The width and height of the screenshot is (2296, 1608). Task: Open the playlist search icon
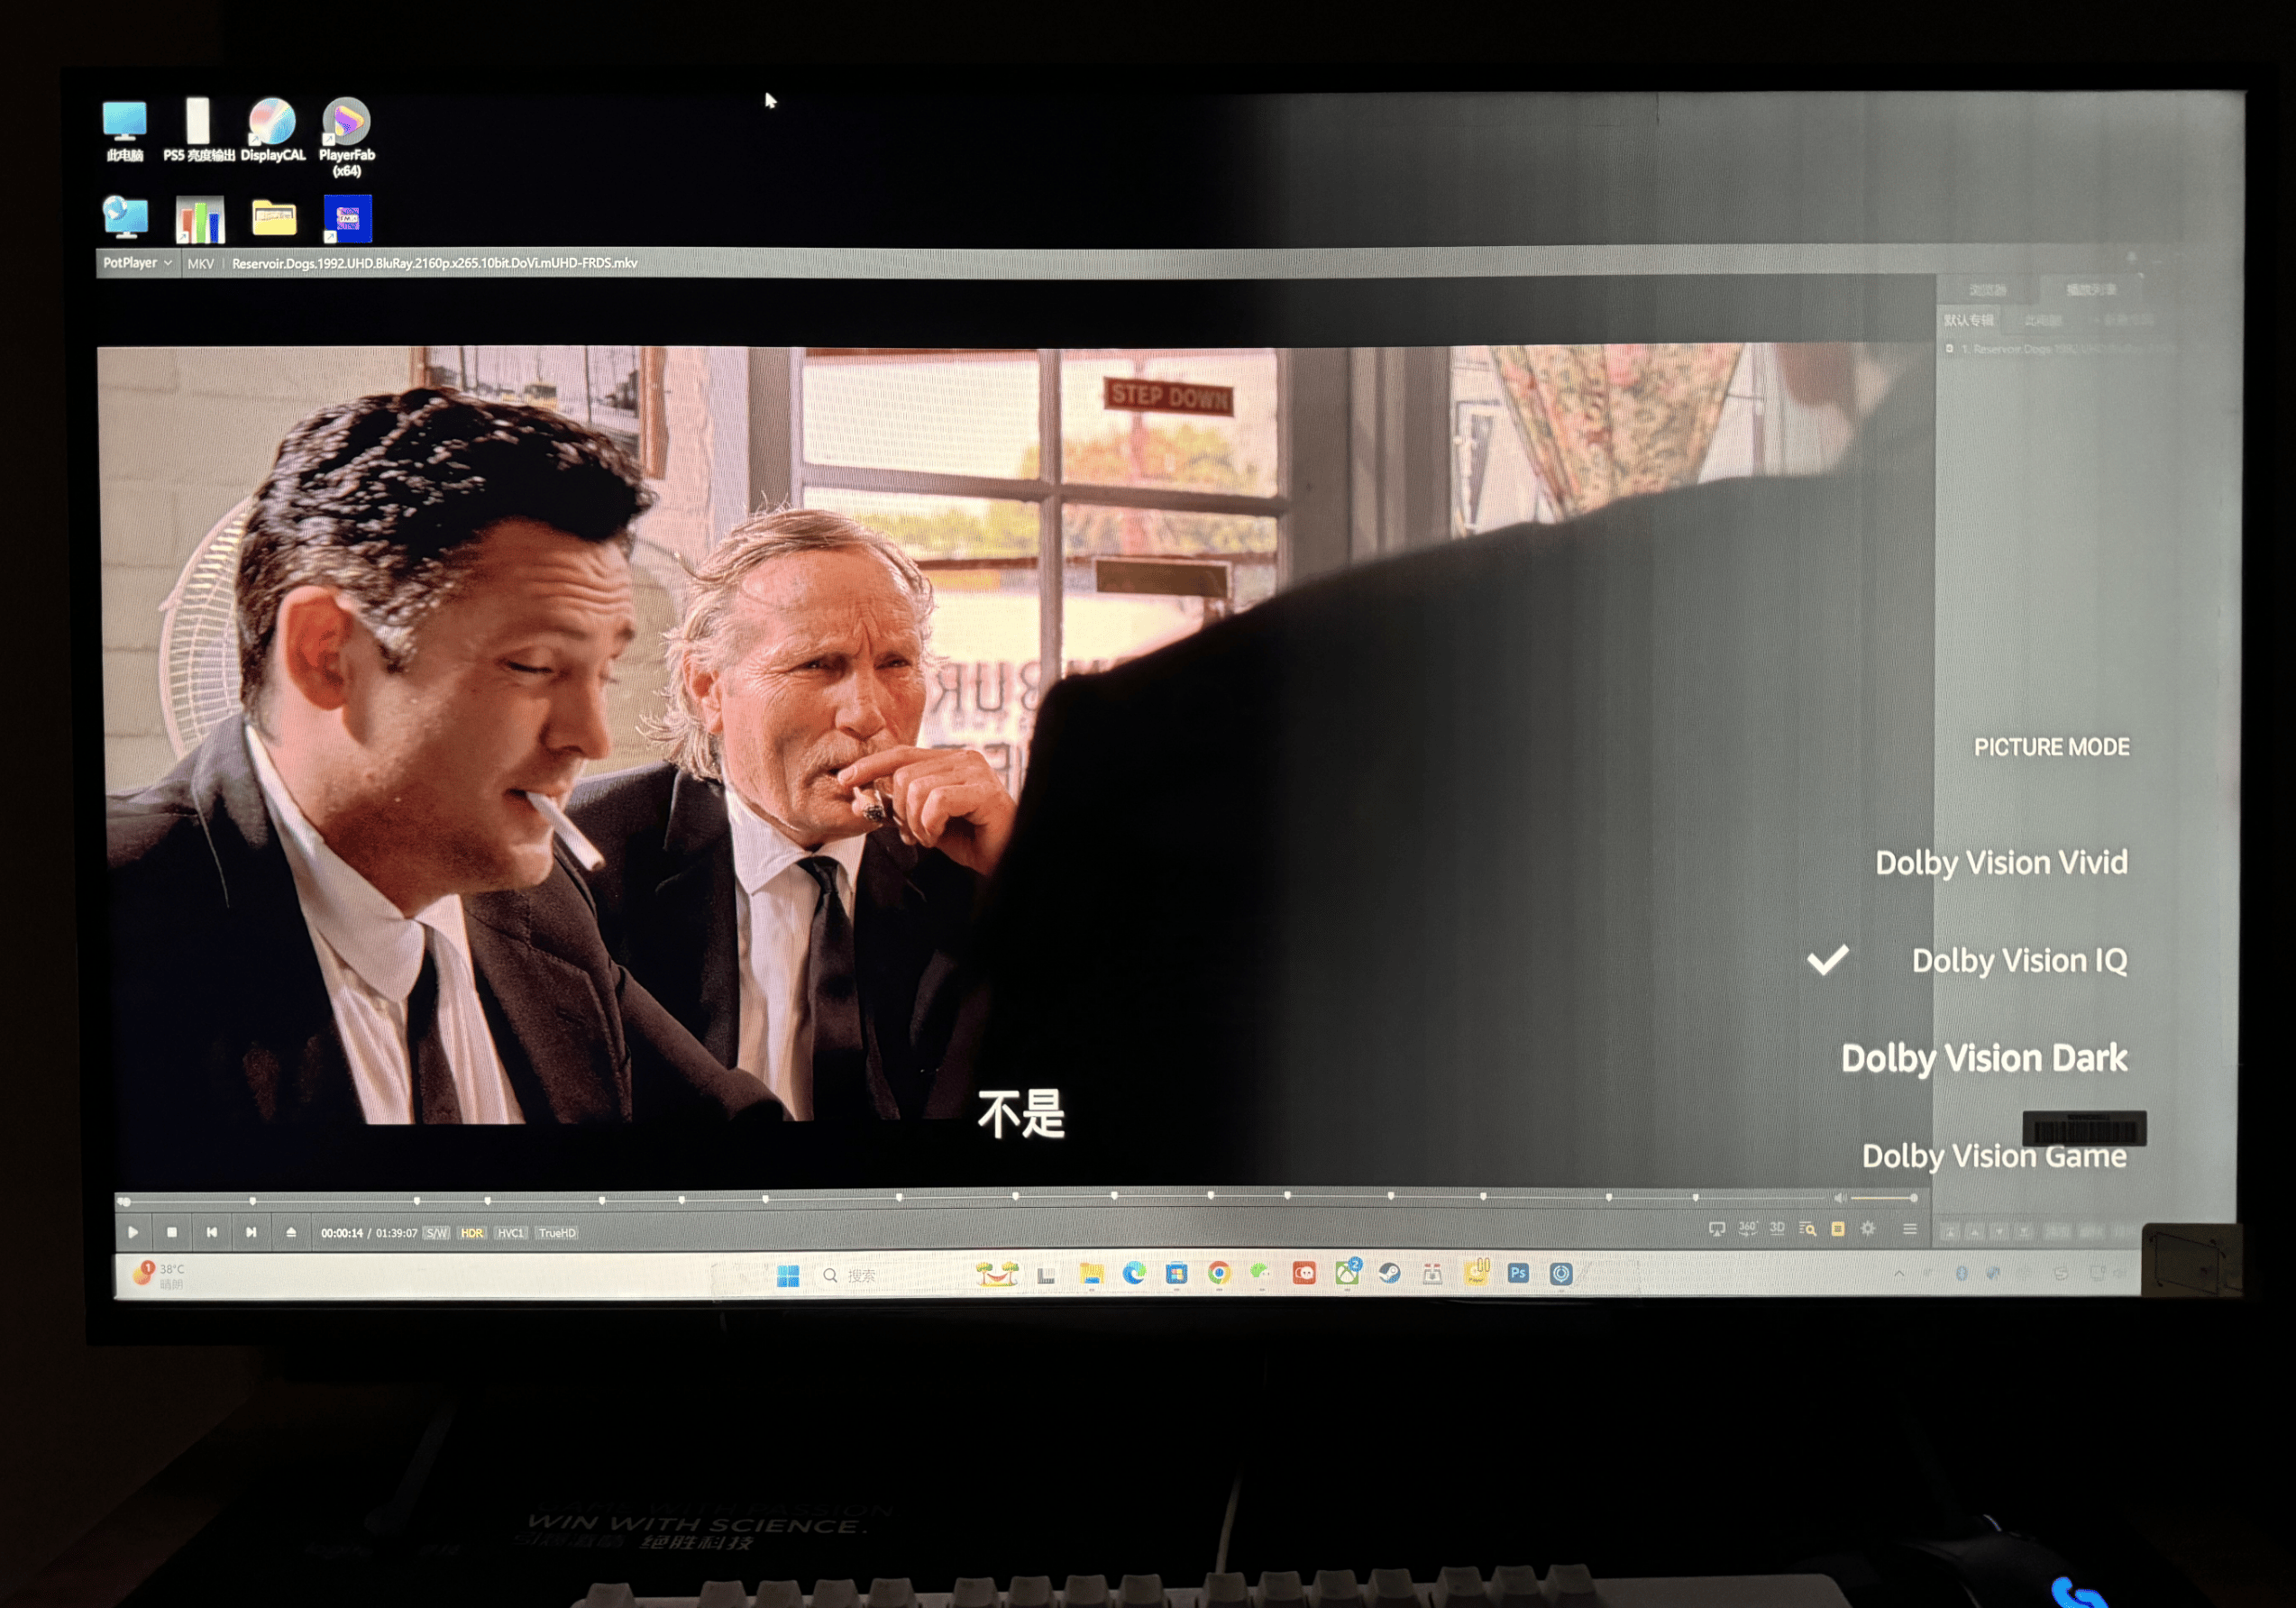click(x=1807, y=1229)
